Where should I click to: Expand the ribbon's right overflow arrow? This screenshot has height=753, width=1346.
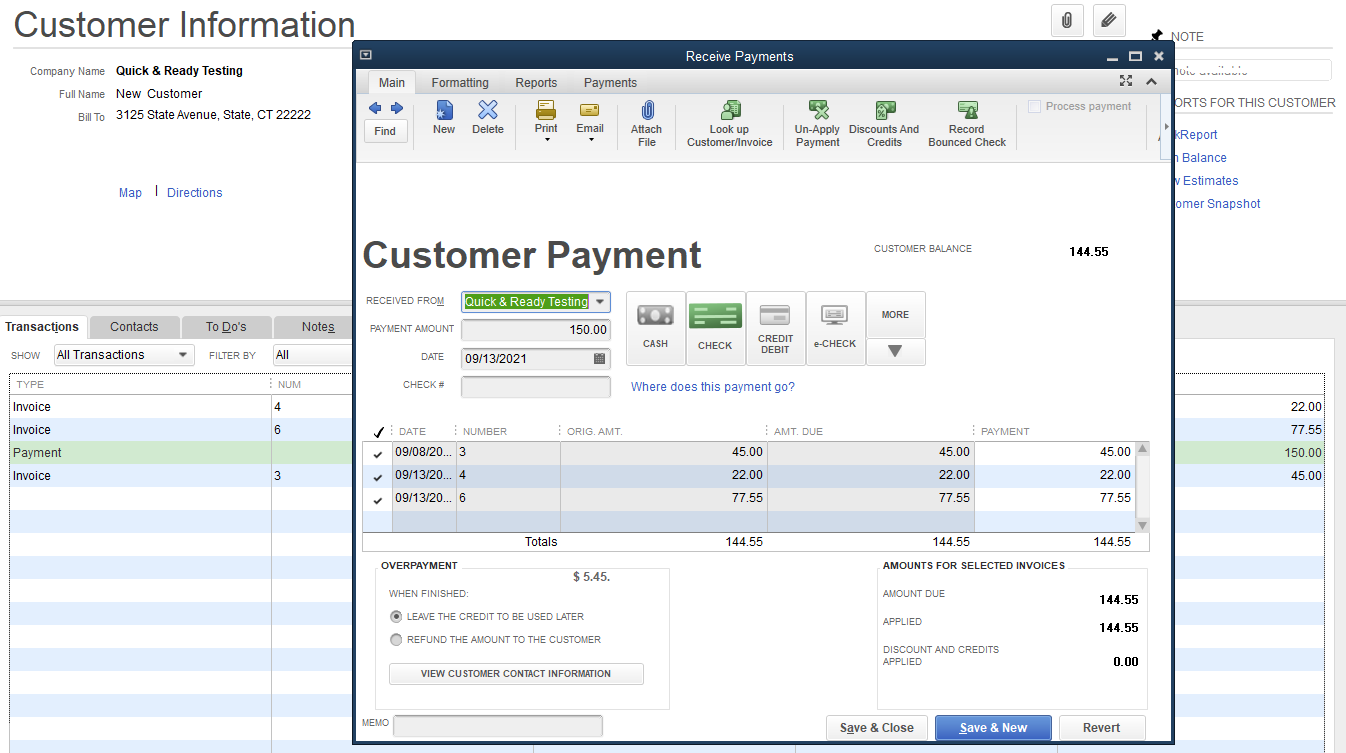coord(1166,126)
